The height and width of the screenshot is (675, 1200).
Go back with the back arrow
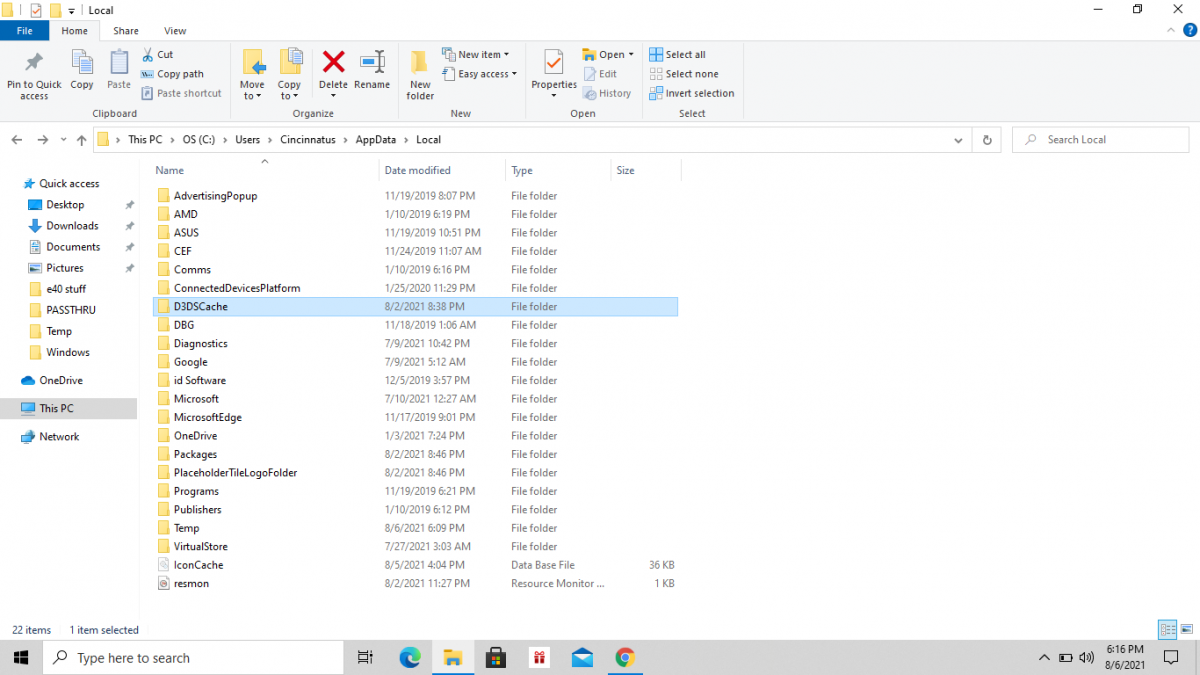click(x=18, y=140)
